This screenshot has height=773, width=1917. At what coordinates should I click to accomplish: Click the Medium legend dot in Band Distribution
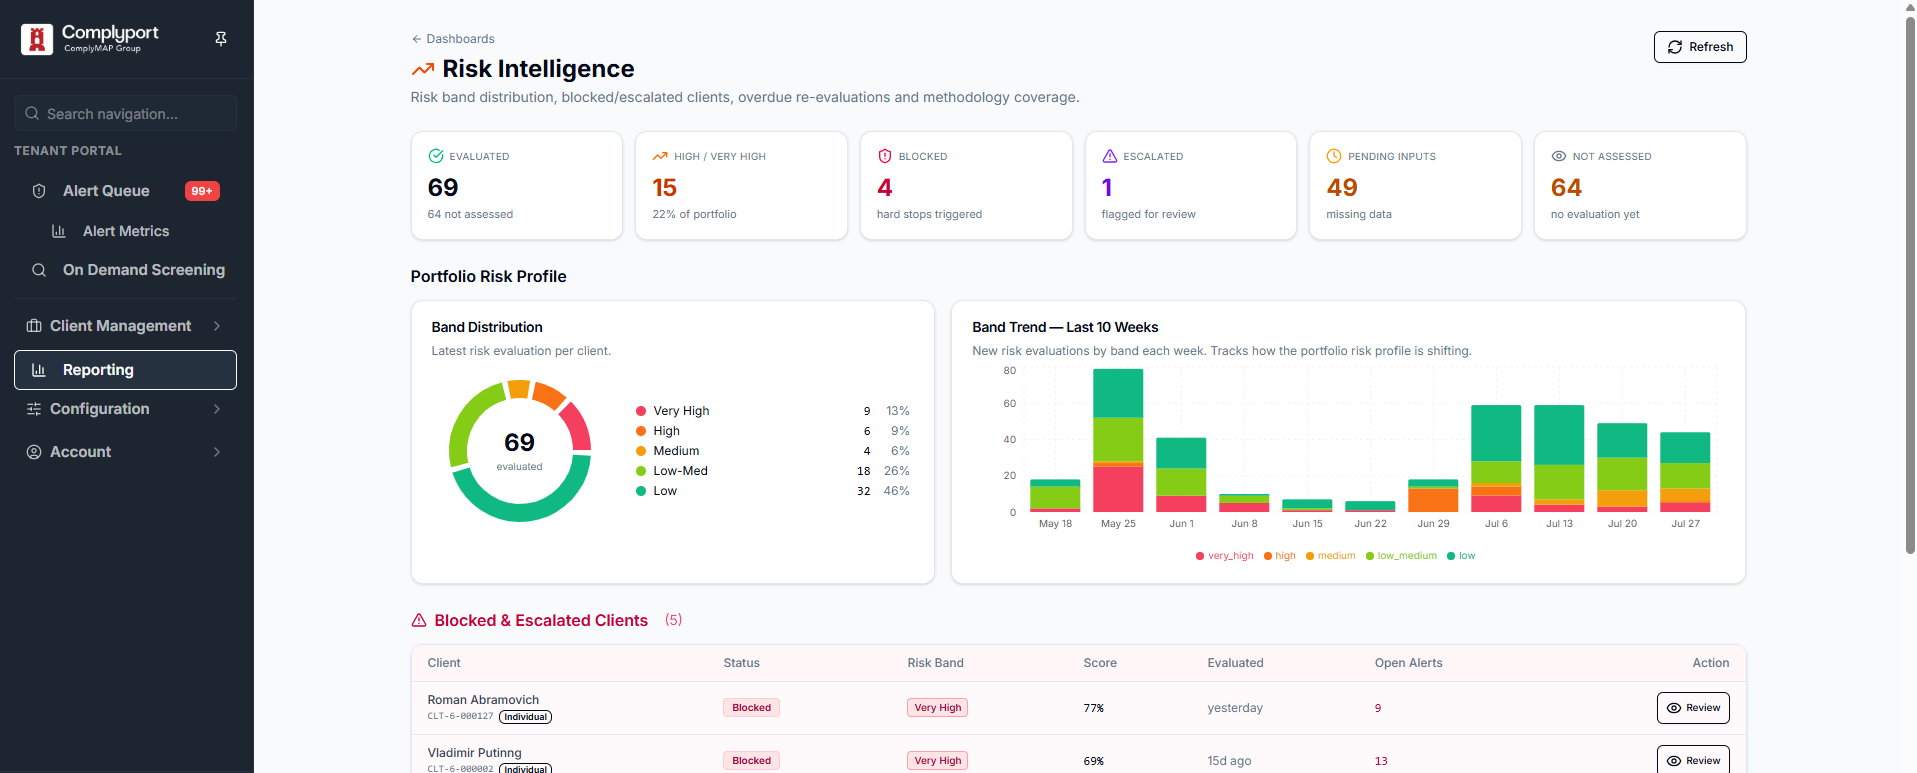(x=641, y=451)
